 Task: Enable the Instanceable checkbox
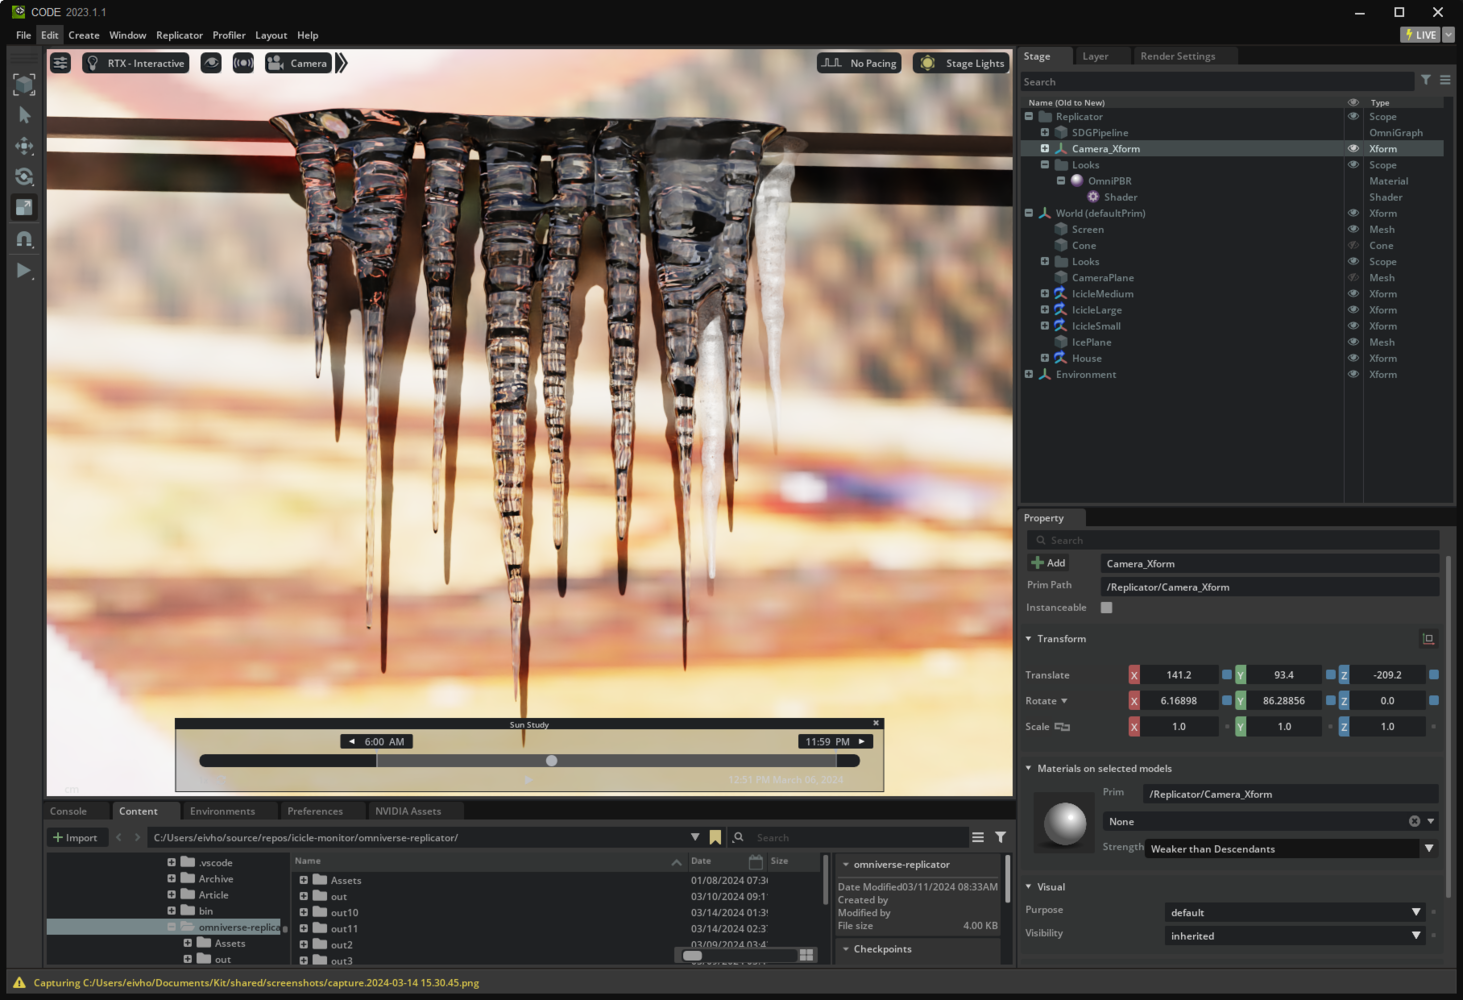1106,608
